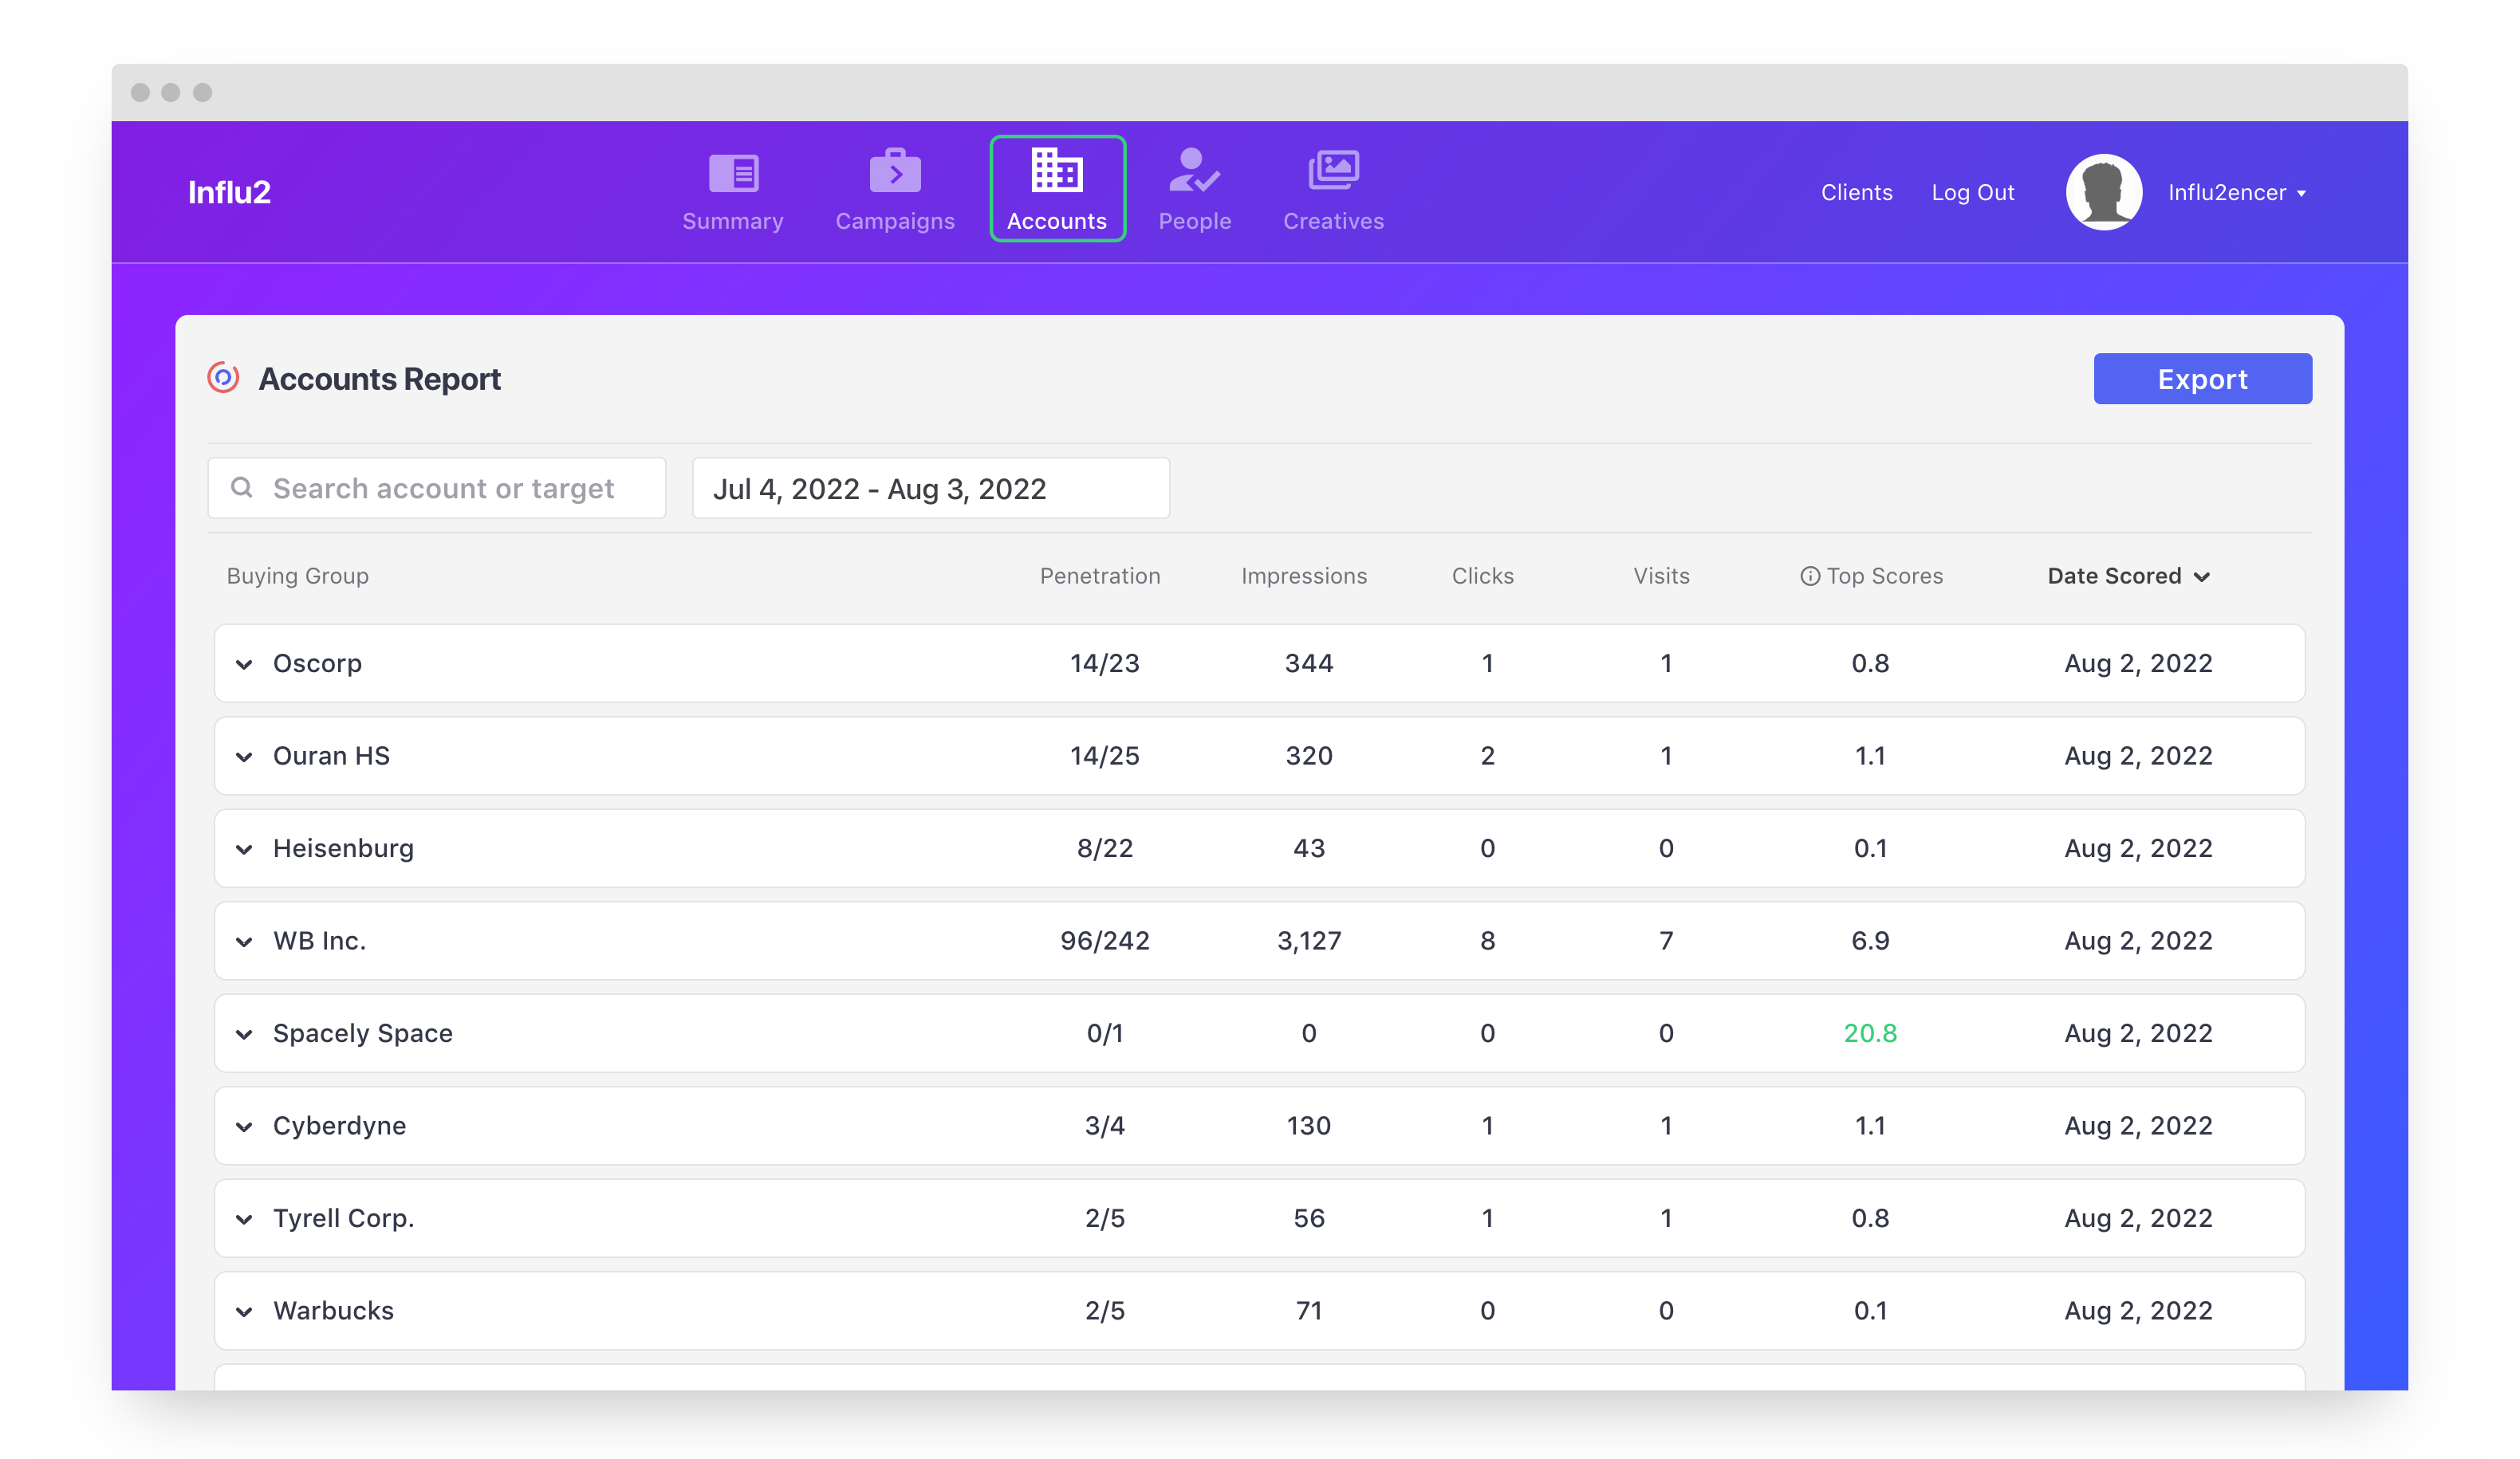Expand the Spacely Space row
This screenshot has width=2520, height=1459.
pyautogui.click(x=244, y=1034)
